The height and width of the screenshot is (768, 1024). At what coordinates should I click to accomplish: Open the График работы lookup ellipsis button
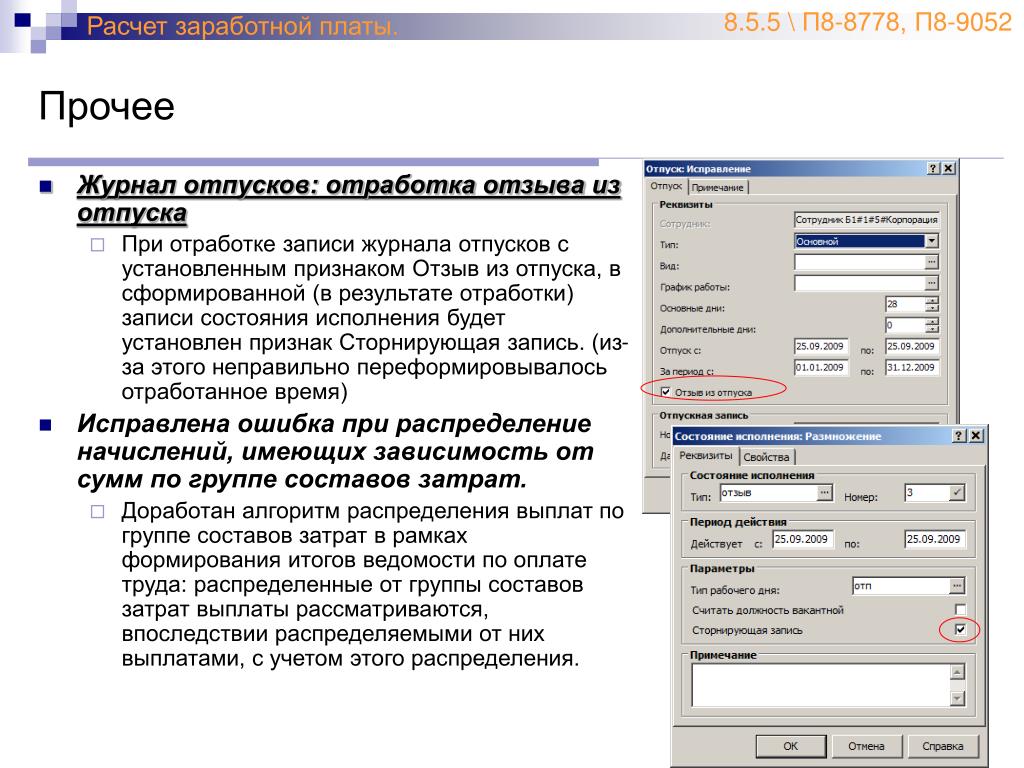(932, 283)
